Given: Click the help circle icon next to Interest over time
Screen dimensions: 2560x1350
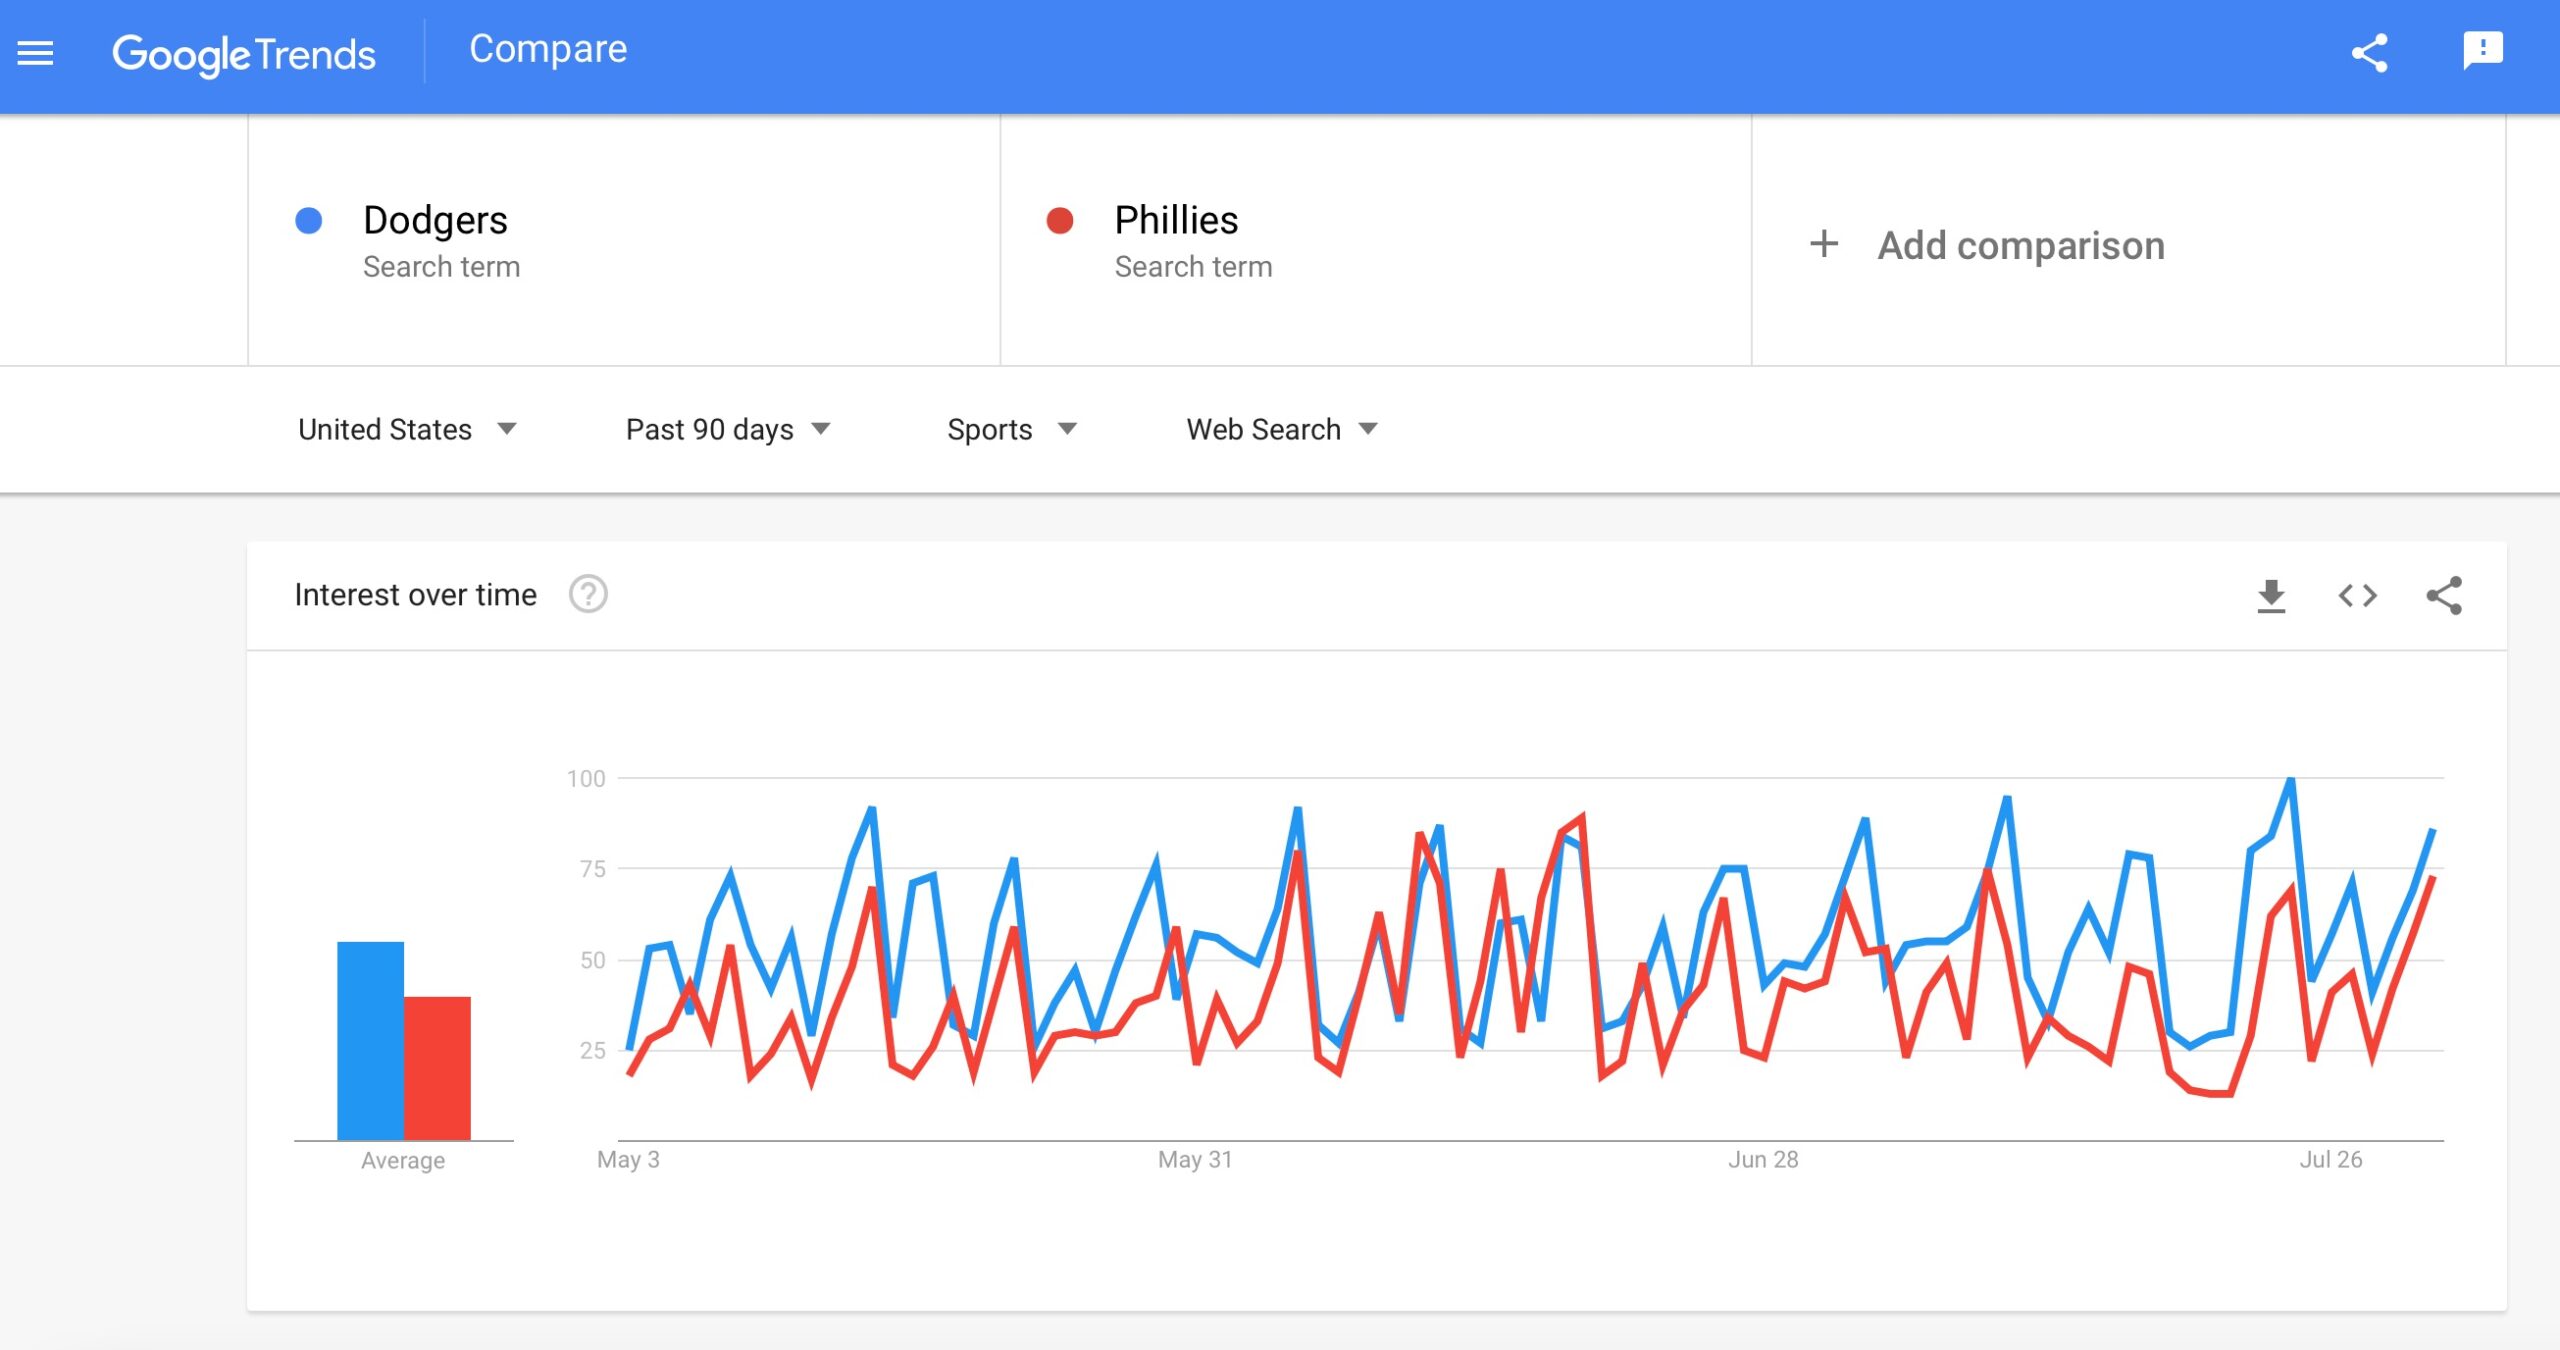Looking at the screenshot, I should point(591,596).
